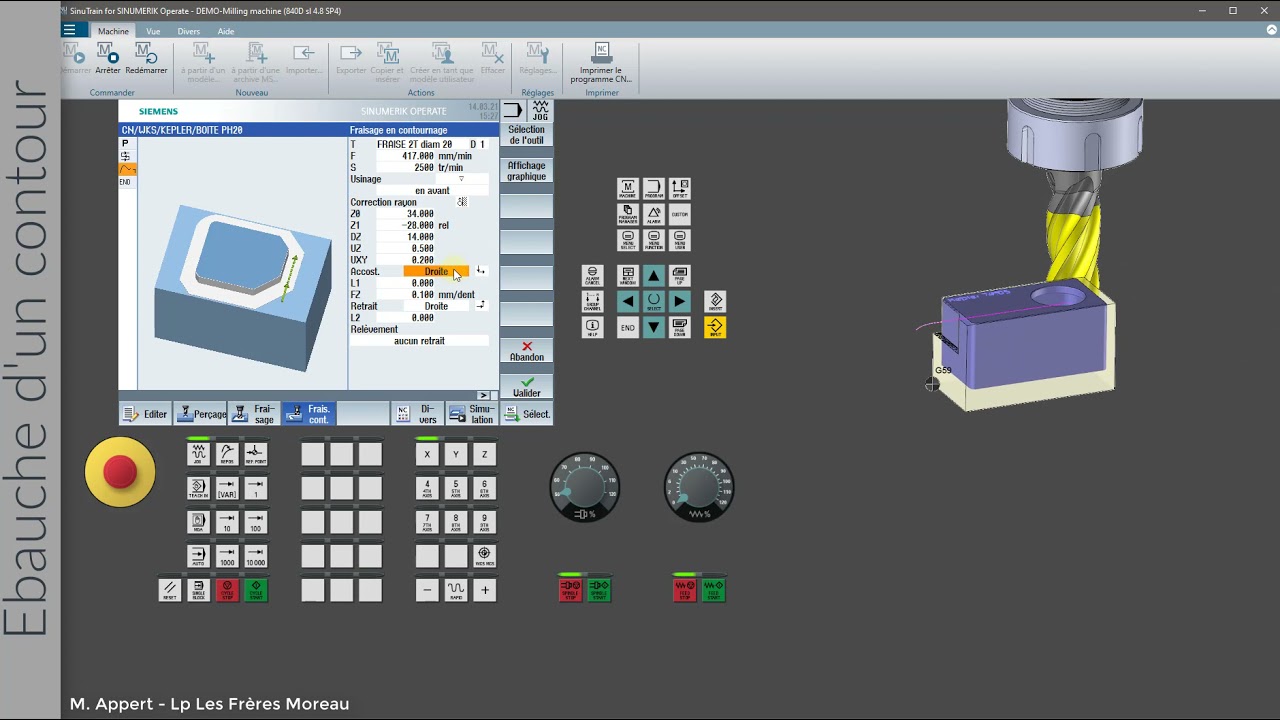Click the Editer softkey
Image resolution: width=1280 pixels, height=720 pixels.
click(146, 414)
